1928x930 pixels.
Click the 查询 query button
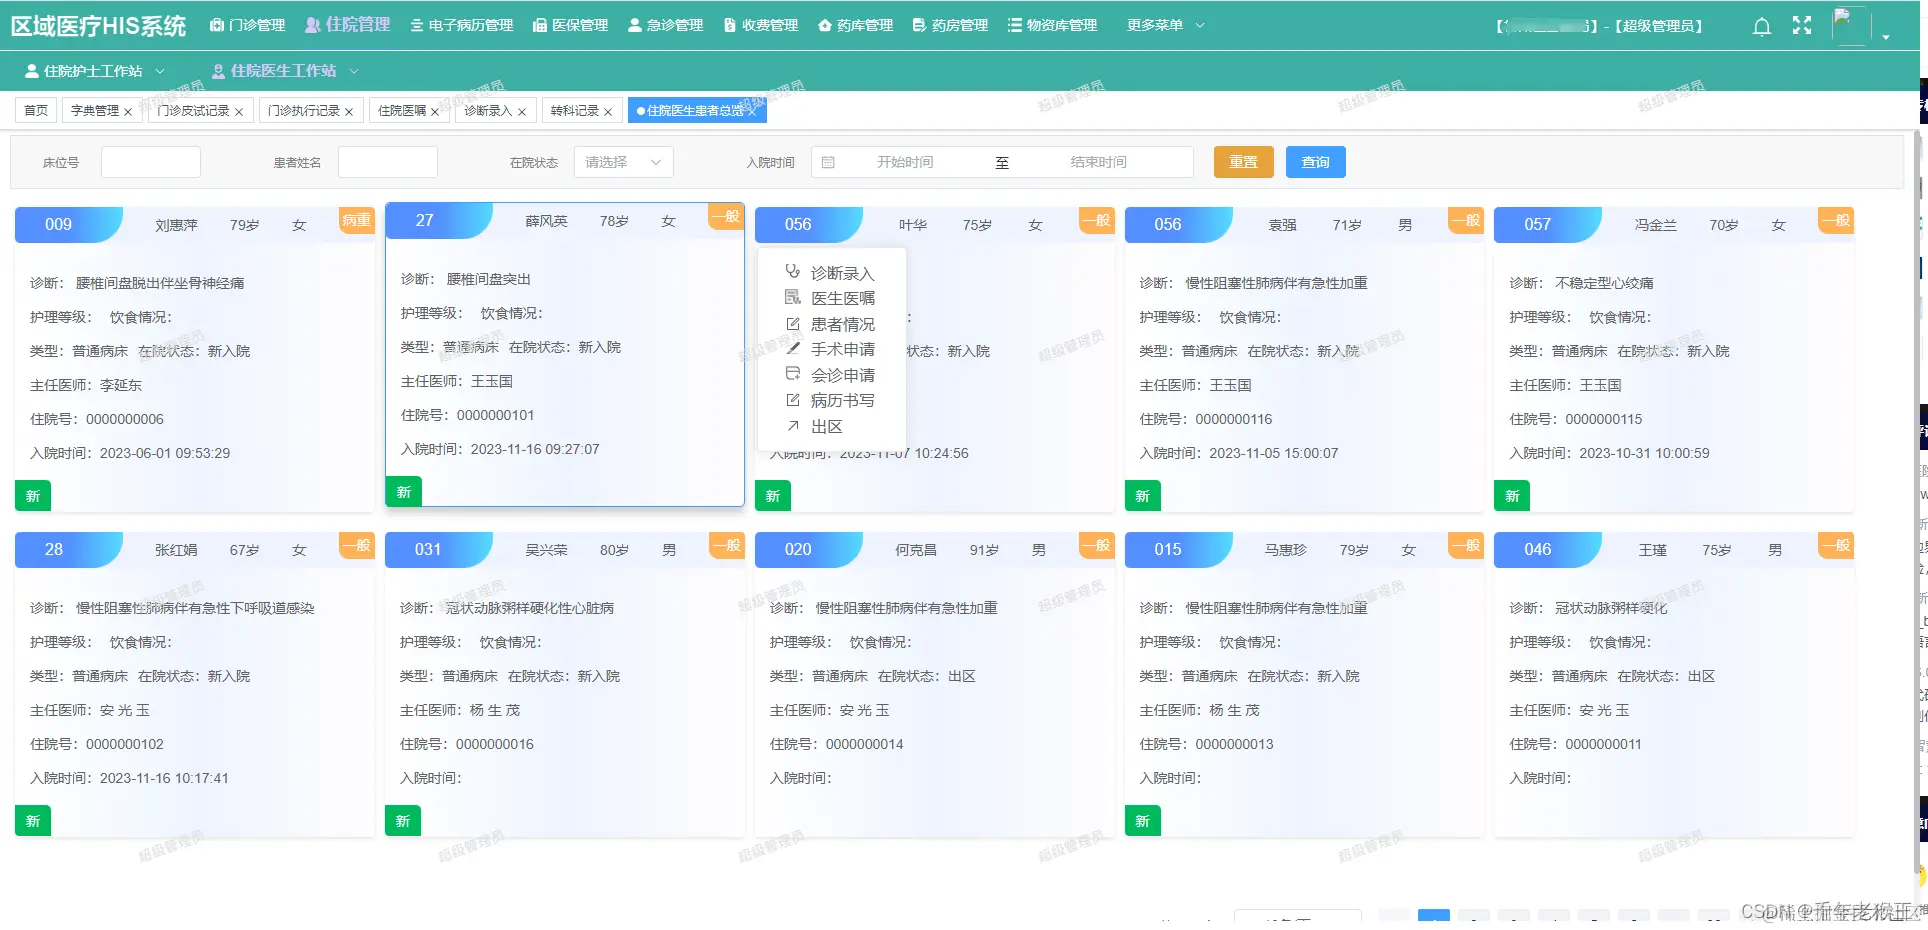(1315, 161)
